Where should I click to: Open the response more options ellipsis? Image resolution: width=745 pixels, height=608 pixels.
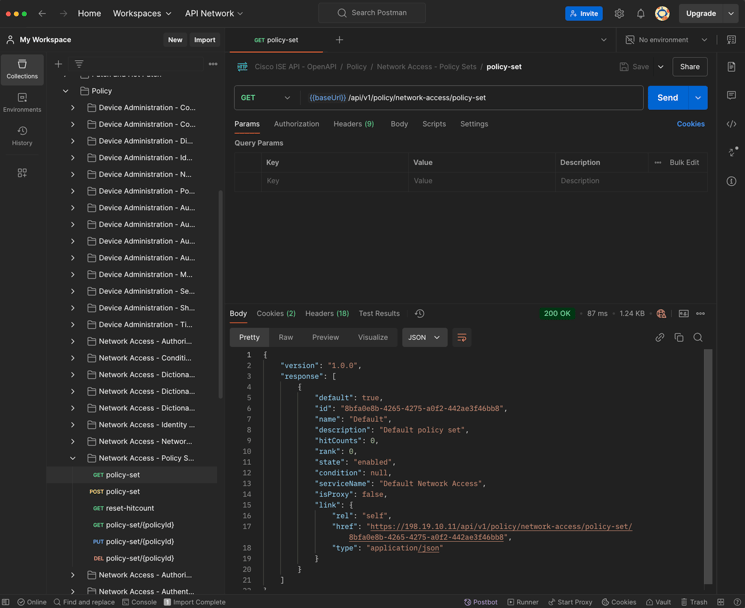tap(700, 314)
